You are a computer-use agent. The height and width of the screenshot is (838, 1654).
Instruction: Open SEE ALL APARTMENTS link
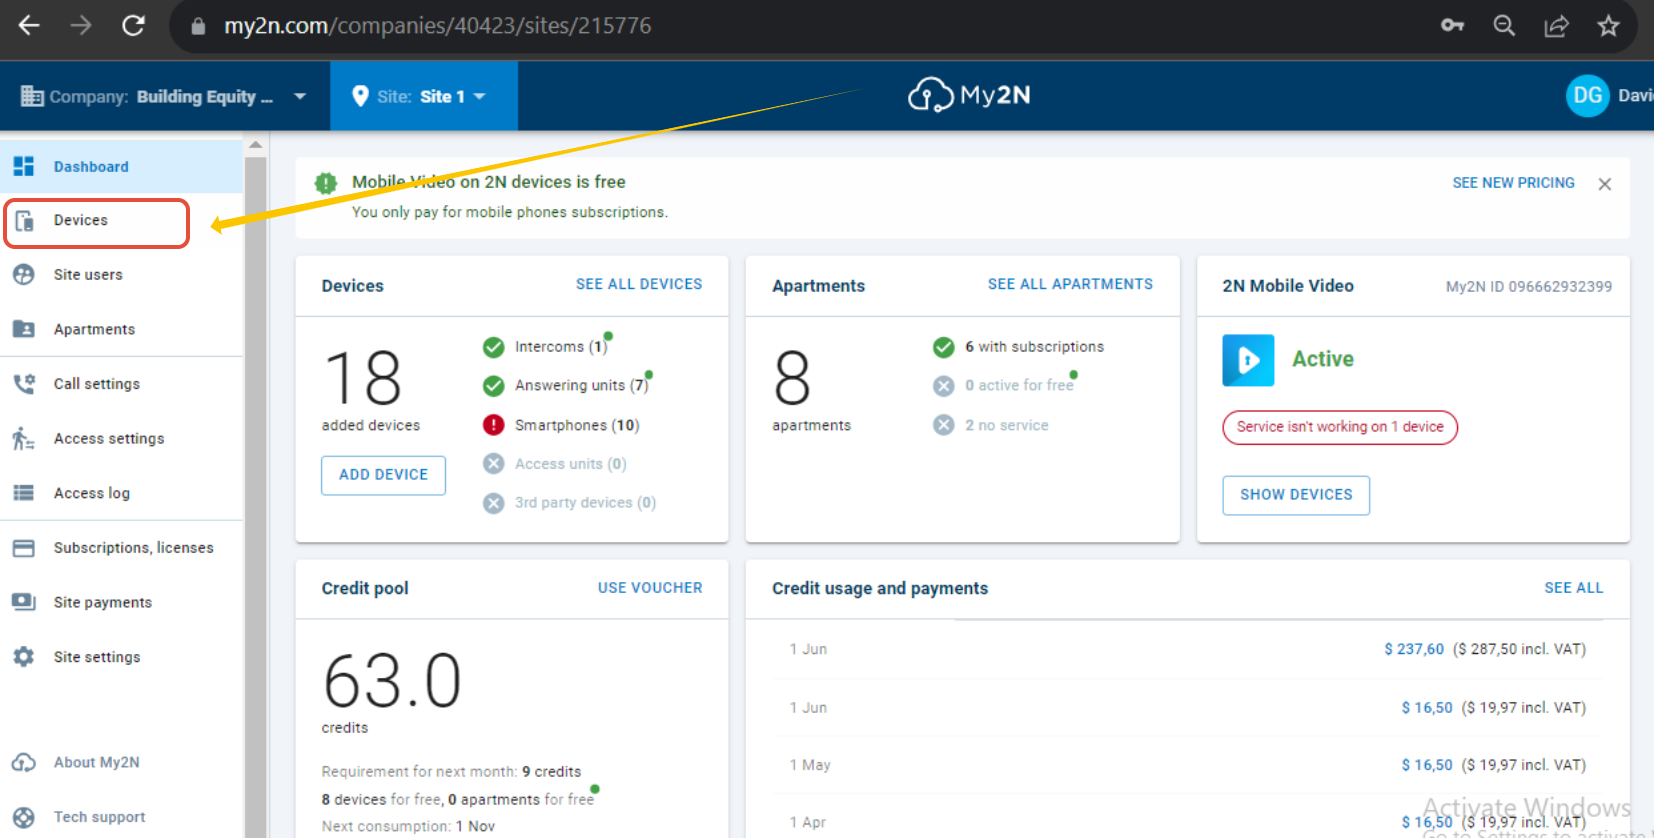pos(1070,284)
